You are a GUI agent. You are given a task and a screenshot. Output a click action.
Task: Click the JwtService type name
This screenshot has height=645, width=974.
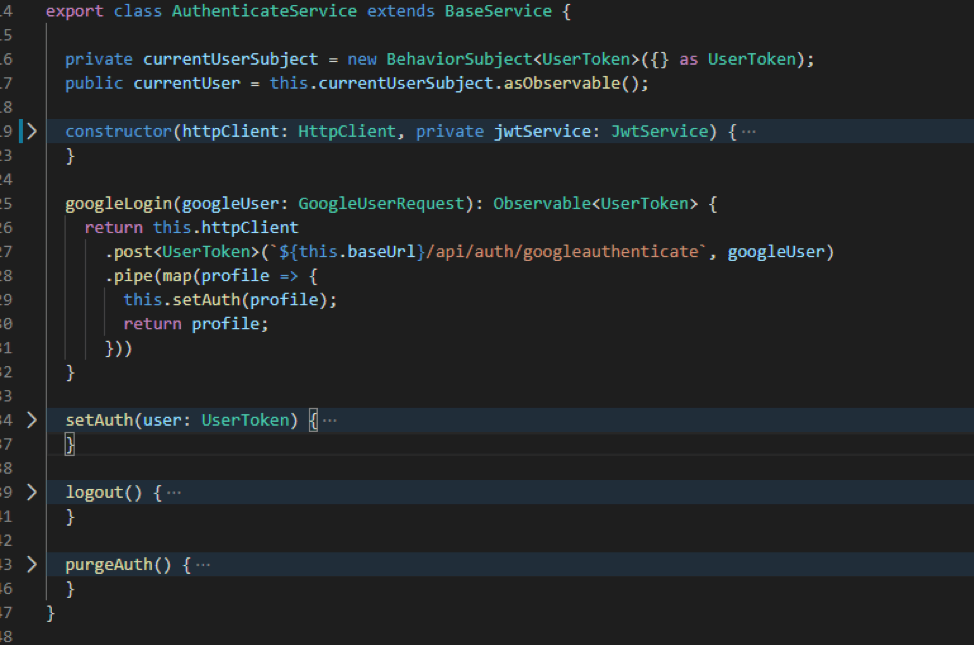tap(660, 131)
